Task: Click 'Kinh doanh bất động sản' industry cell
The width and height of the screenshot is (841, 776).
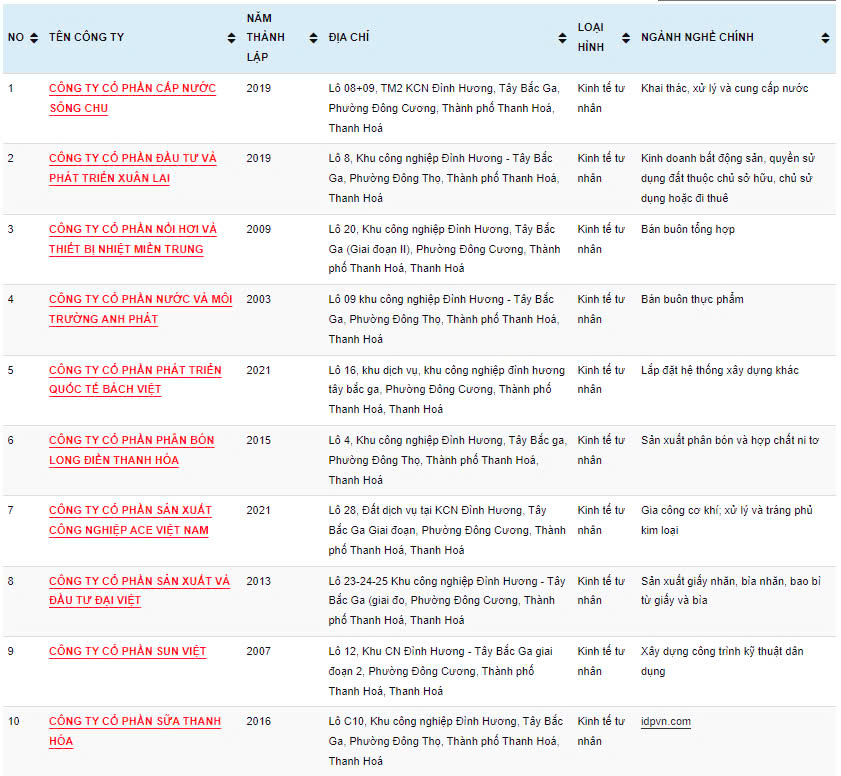Action: [727, 178]
